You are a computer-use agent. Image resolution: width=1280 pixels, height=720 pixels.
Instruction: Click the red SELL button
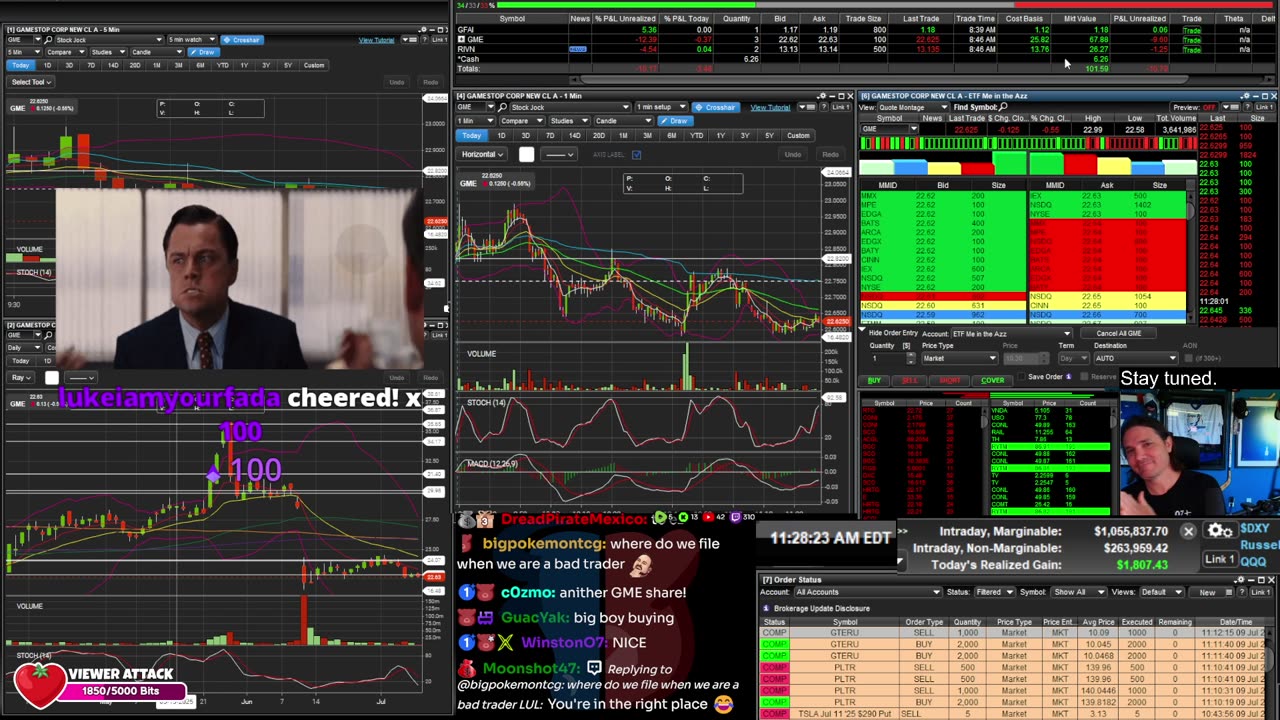[910, 380]
